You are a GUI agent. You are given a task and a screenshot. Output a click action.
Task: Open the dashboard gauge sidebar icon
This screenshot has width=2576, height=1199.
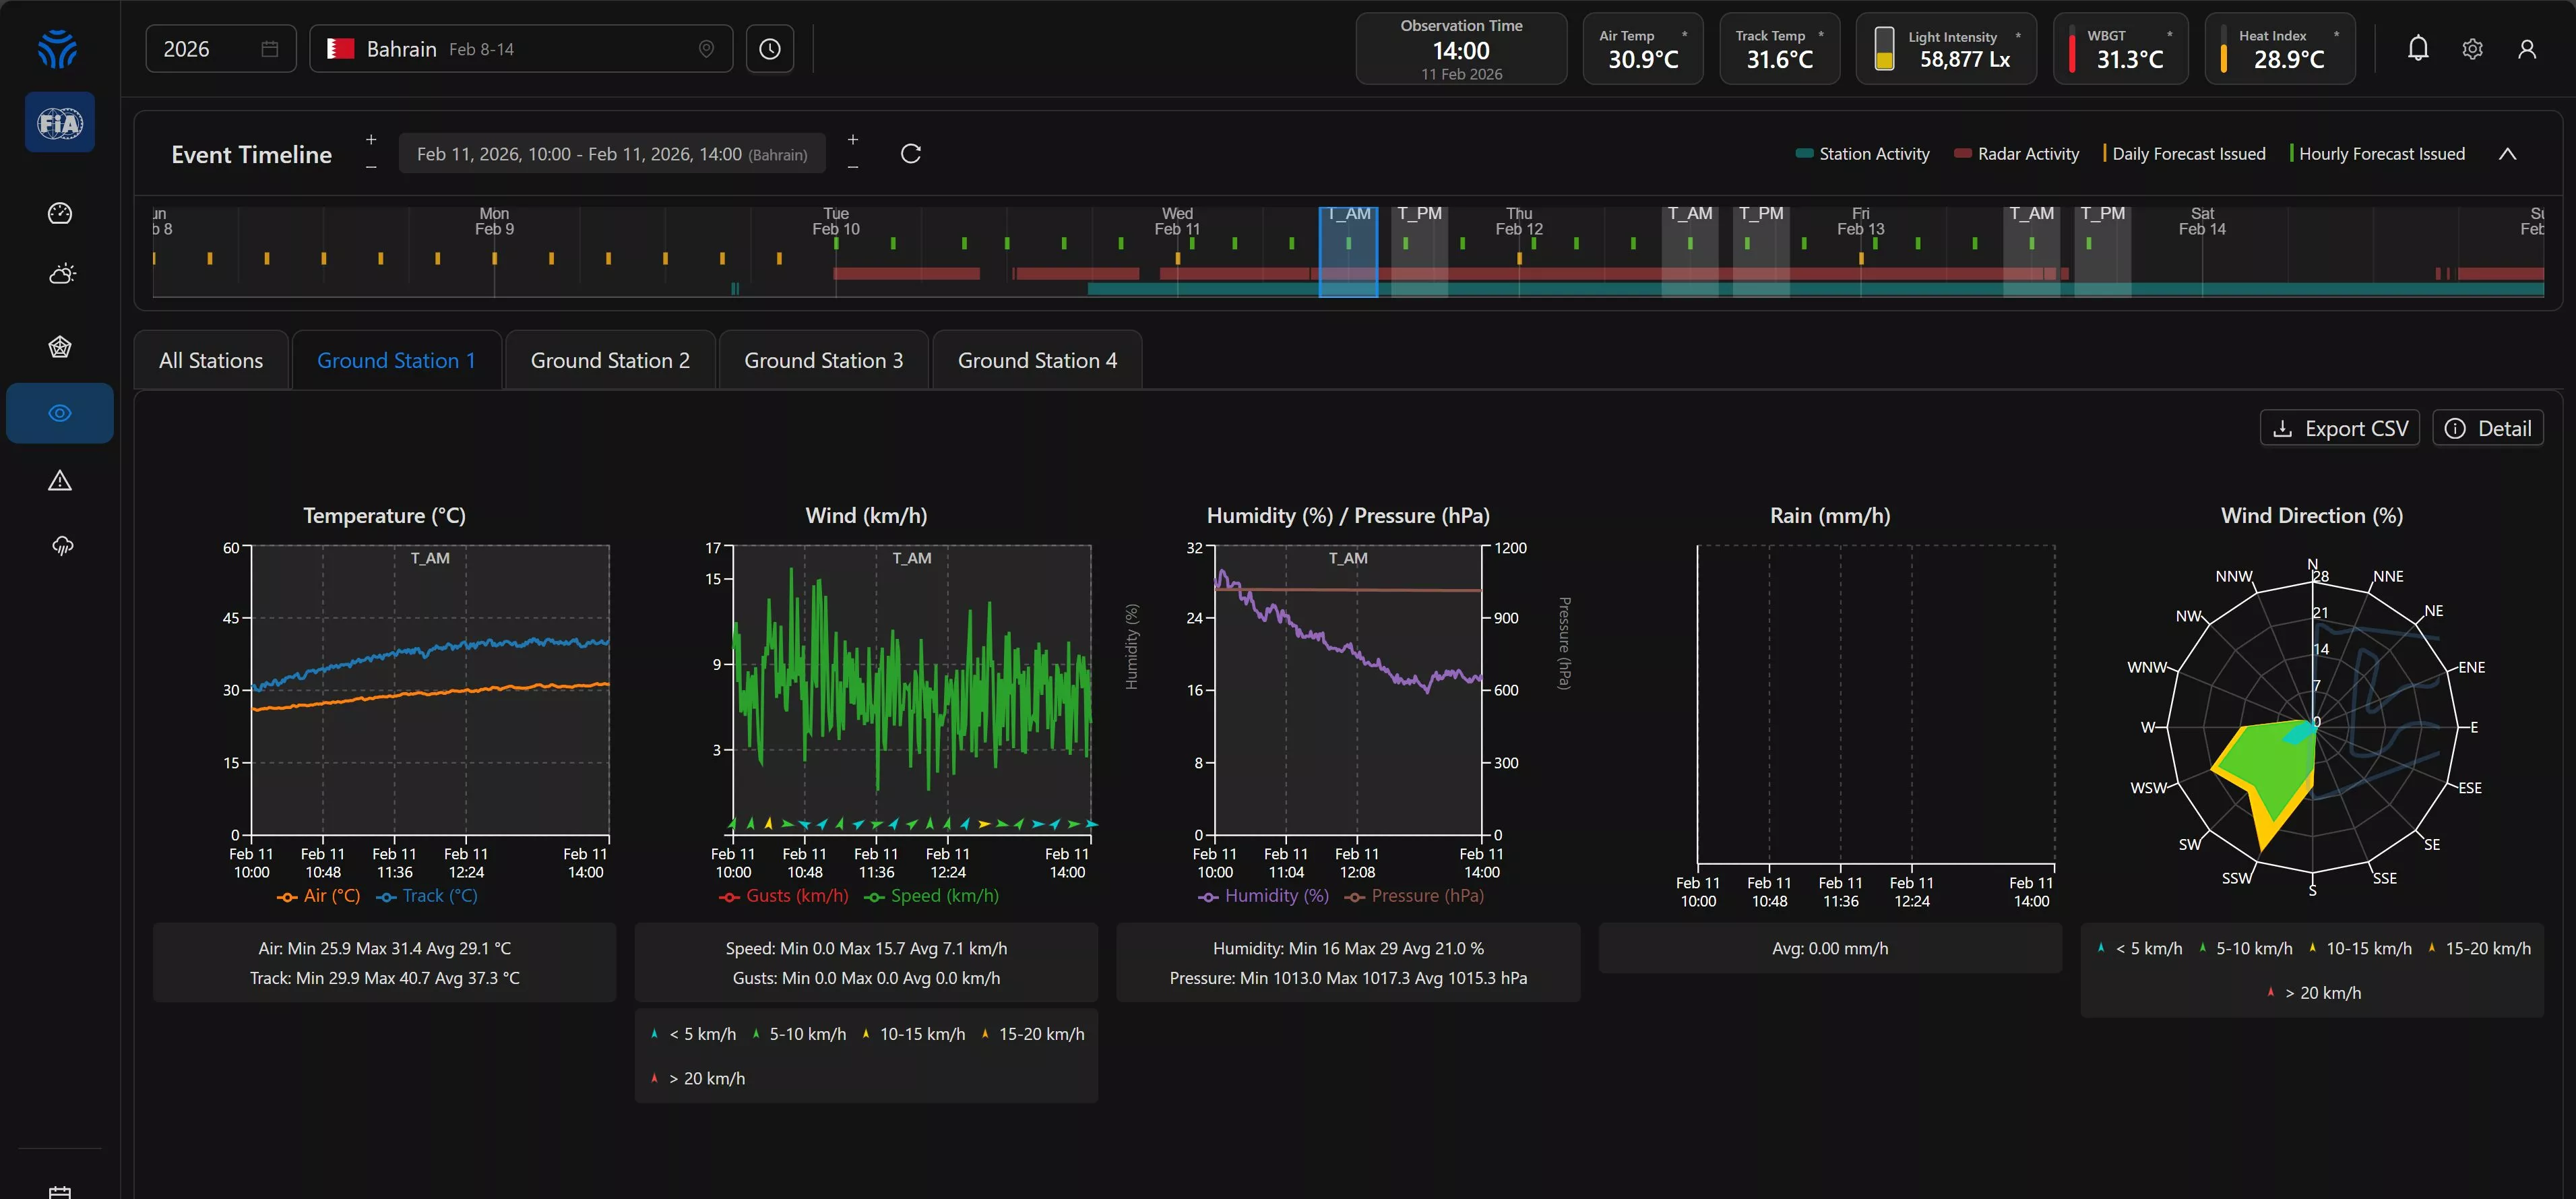coord(60,213)
